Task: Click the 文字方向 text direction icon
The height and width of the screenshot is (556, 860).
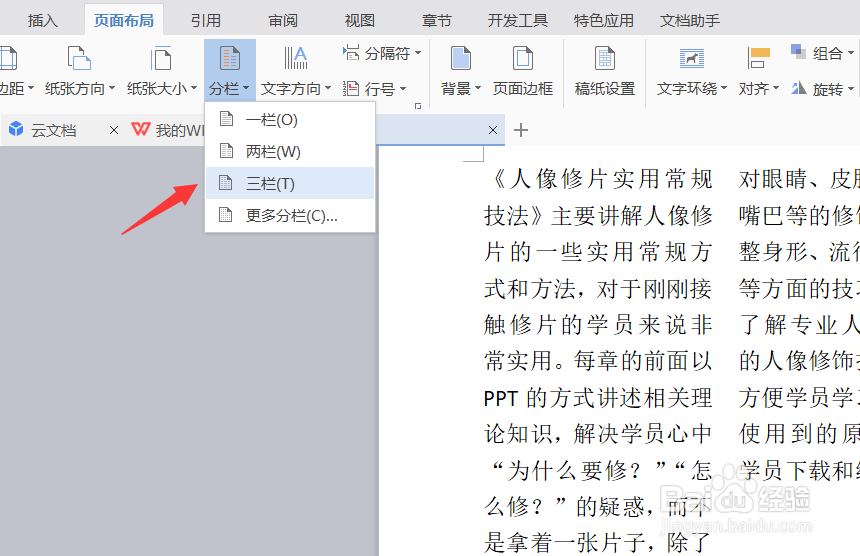Action: coord(296,58)
